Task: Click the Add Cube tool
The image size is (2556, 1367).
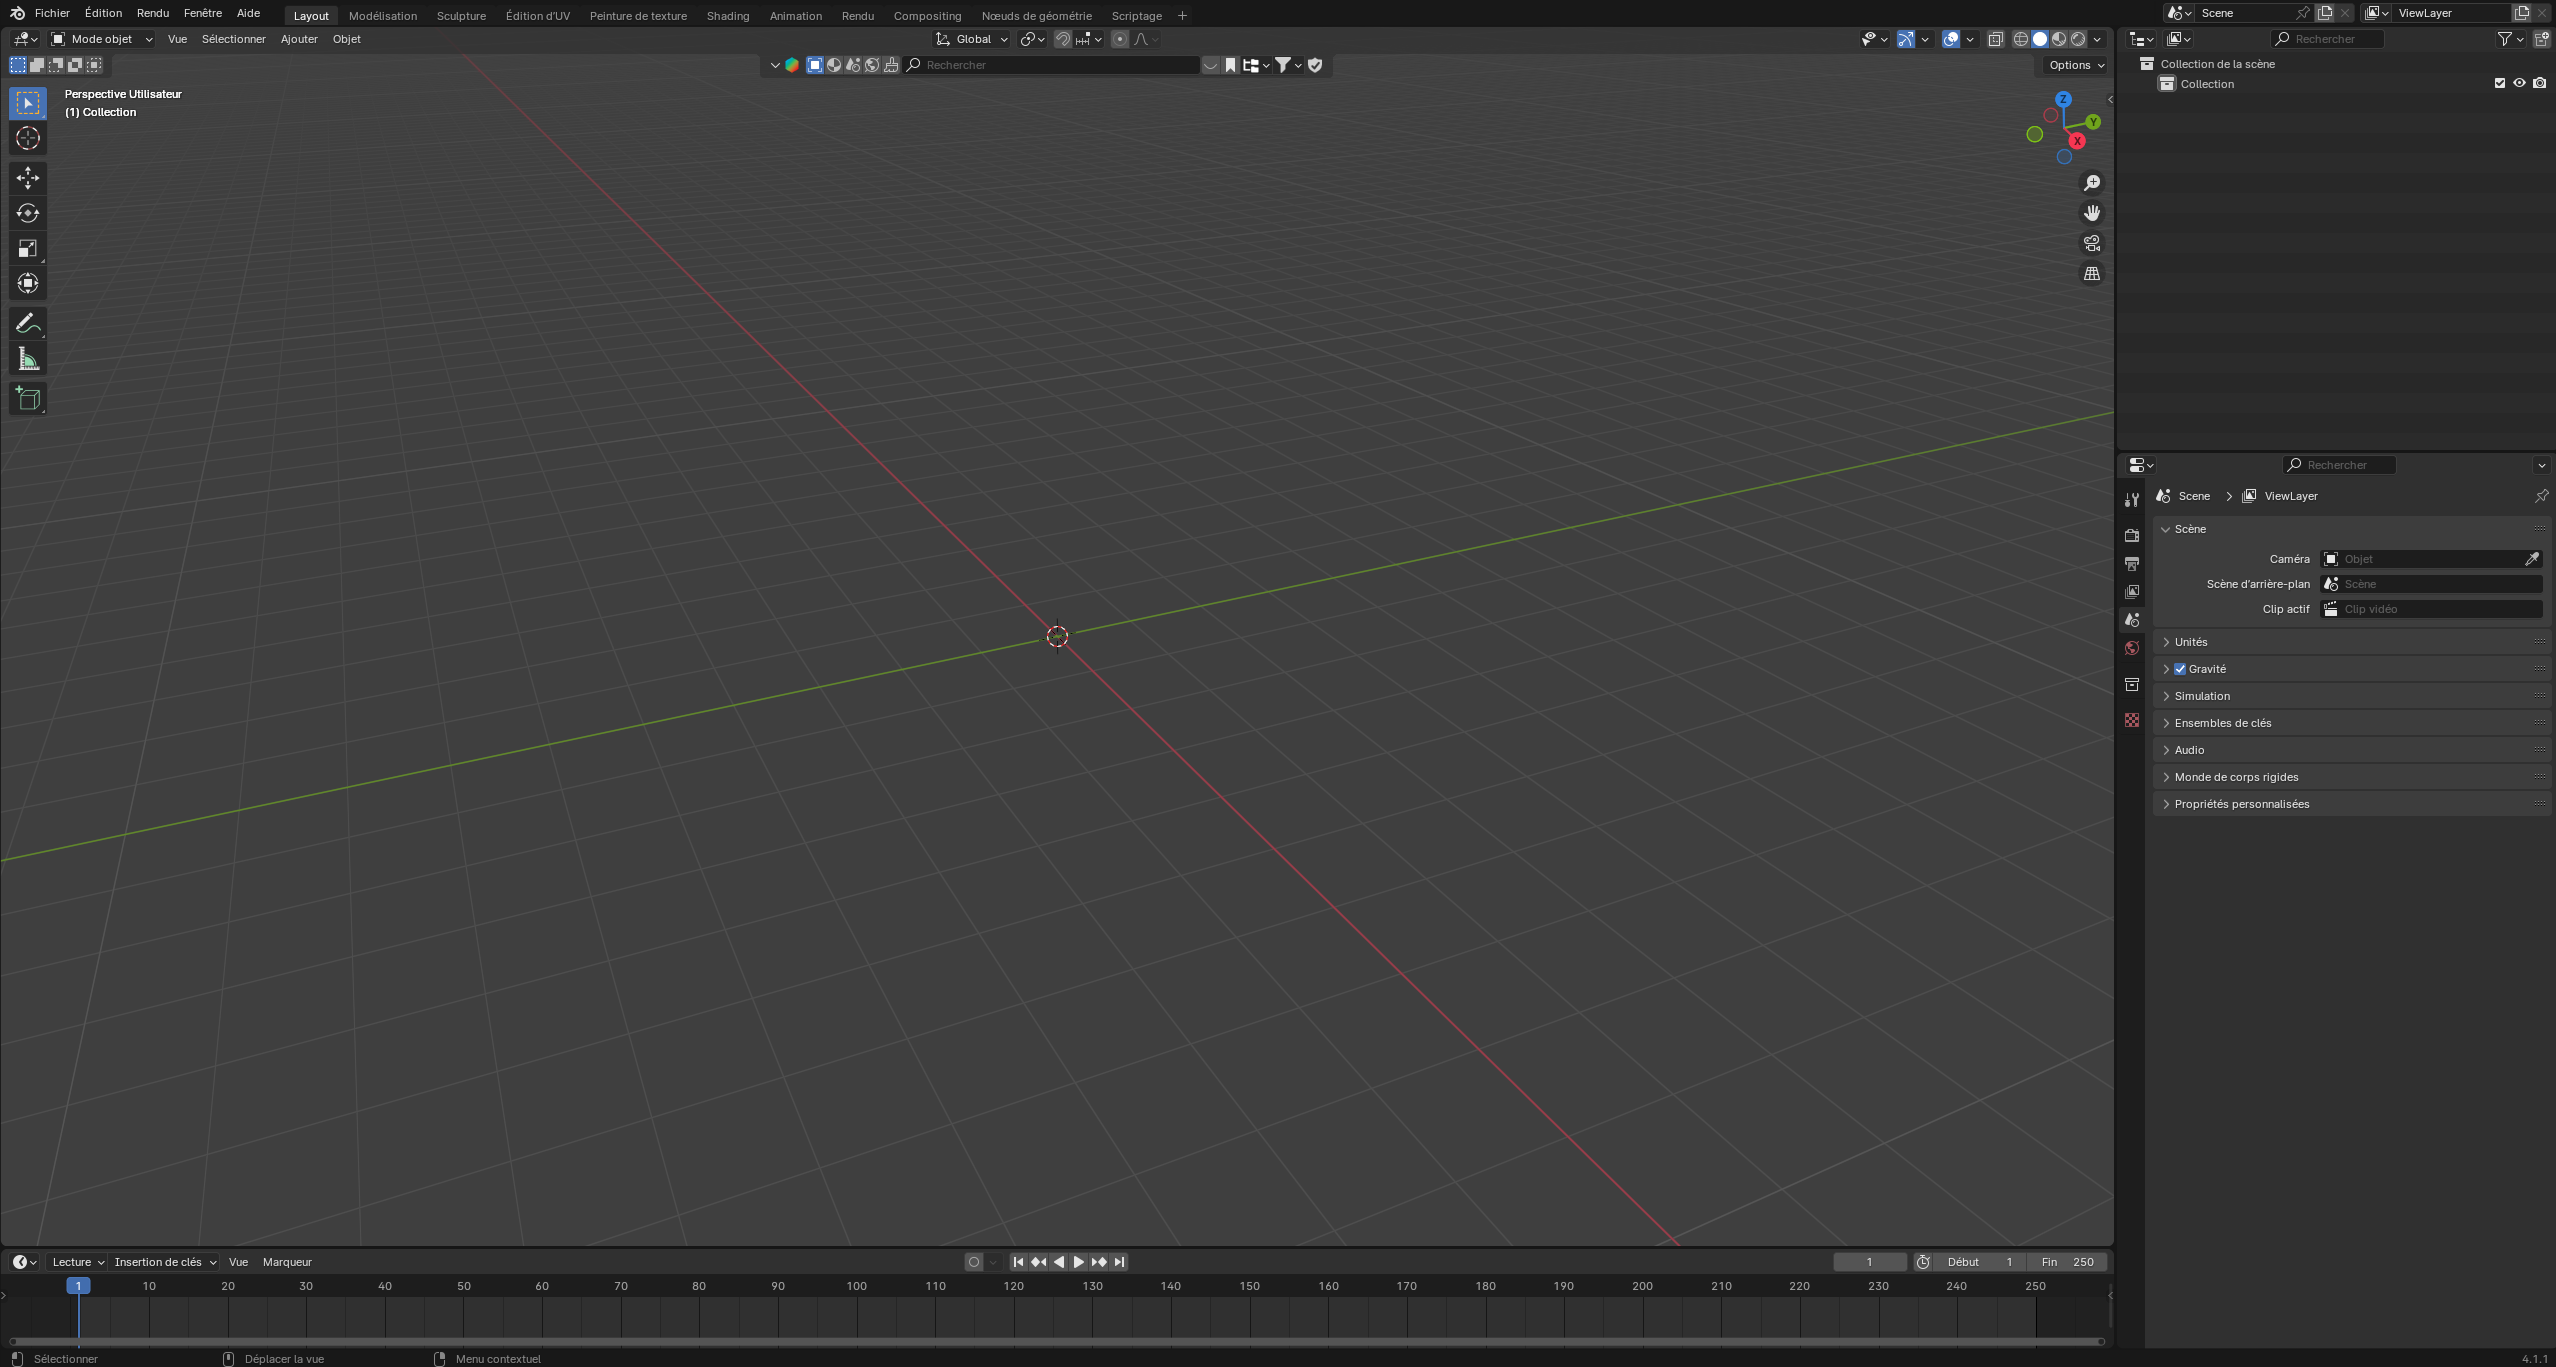Action: (x=28, y=399)
